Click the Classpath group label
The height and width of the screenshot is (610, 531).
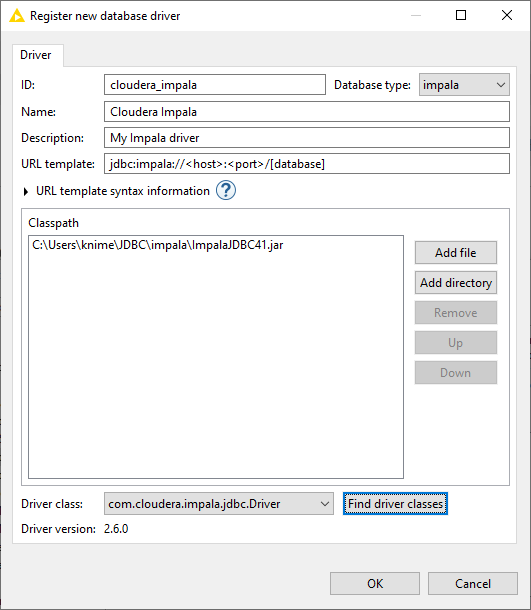coord(53,223)
